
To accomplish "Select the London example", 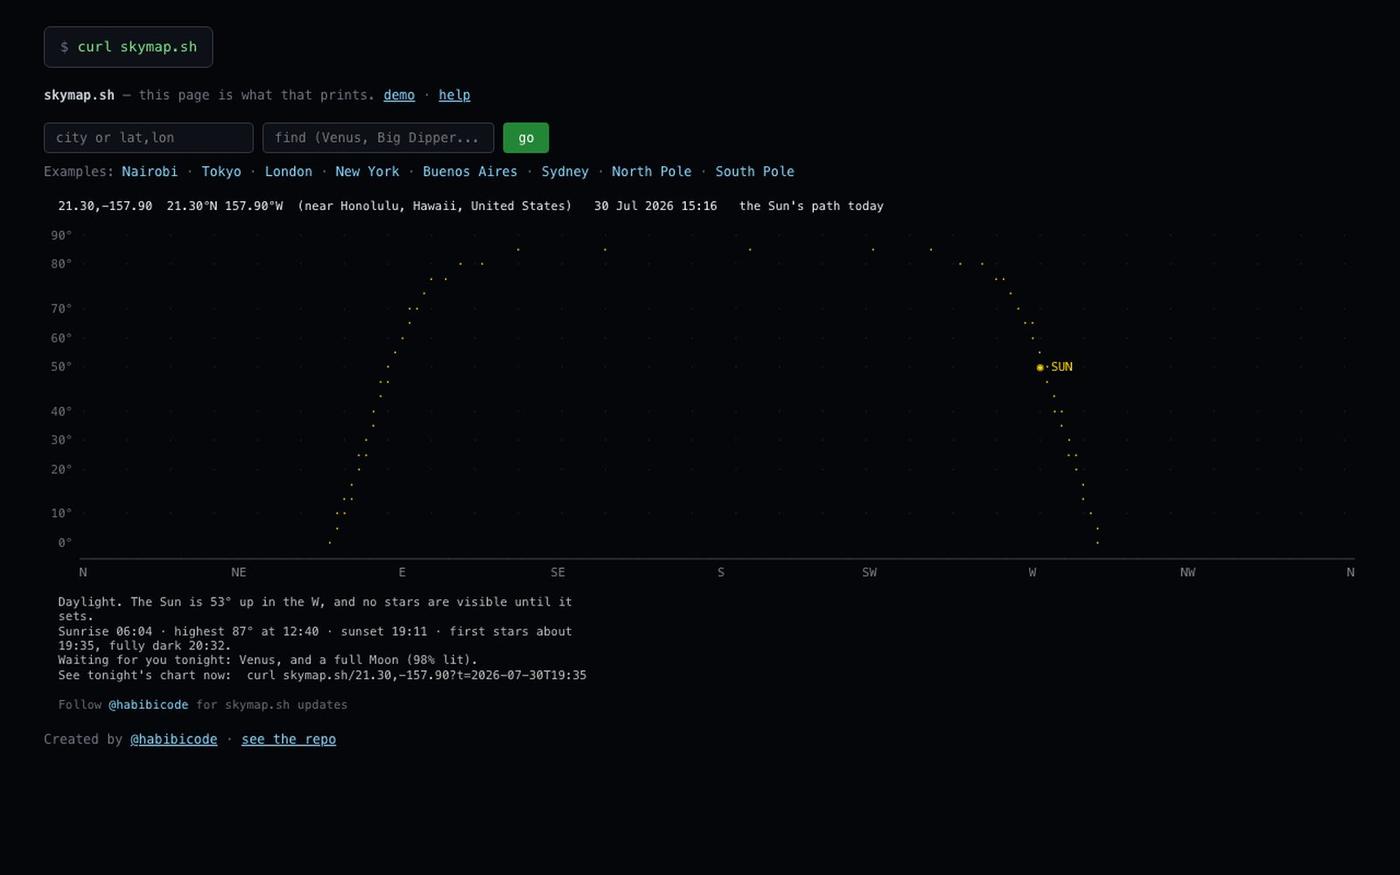I will [288, 171].
